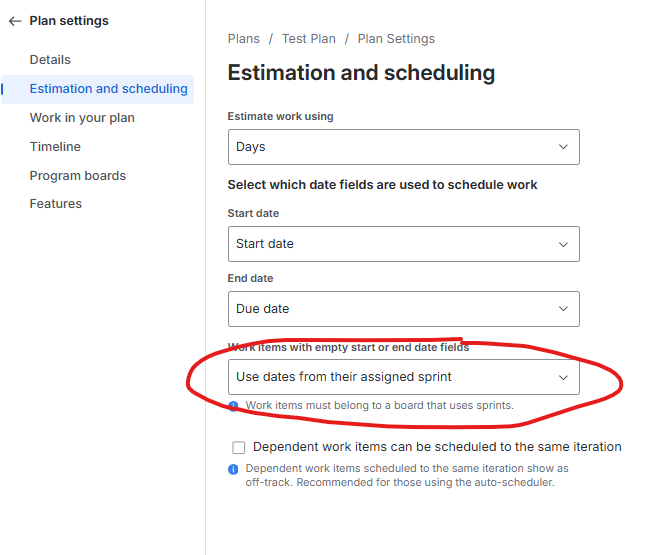Open Program boards settings

pyautogui.click(x=78, y=176)
